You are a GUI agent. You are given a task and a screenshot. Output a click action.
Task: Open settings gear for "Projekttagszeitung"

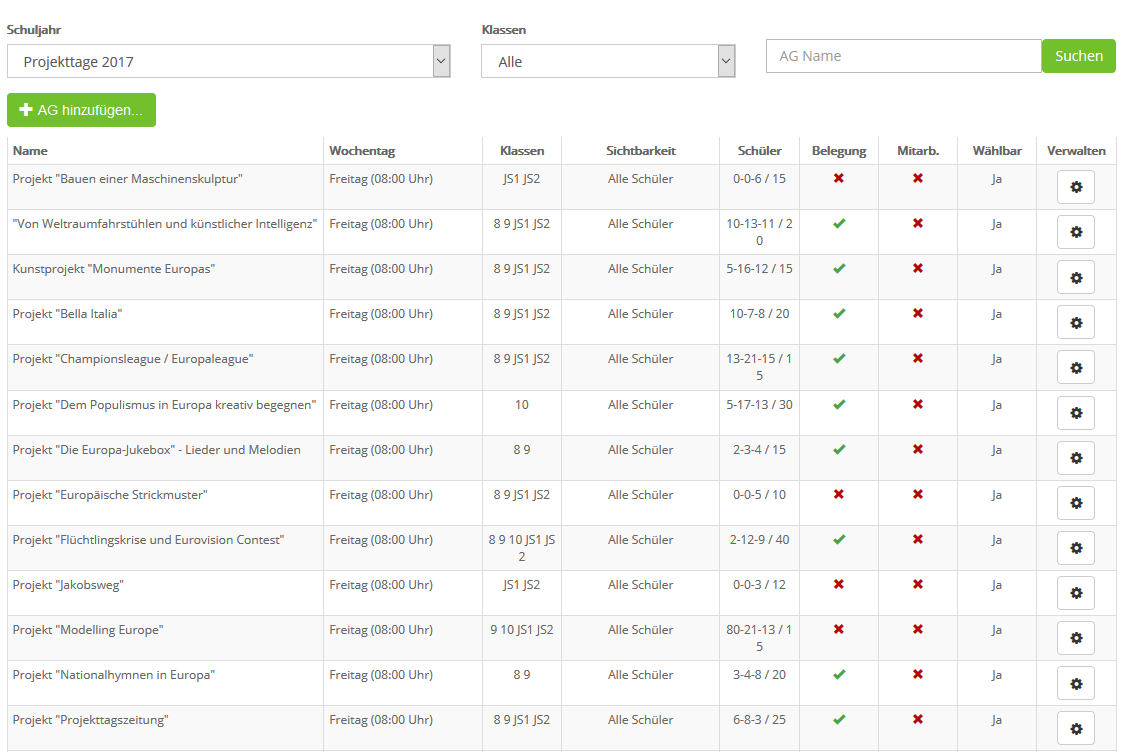point(1075,728)
